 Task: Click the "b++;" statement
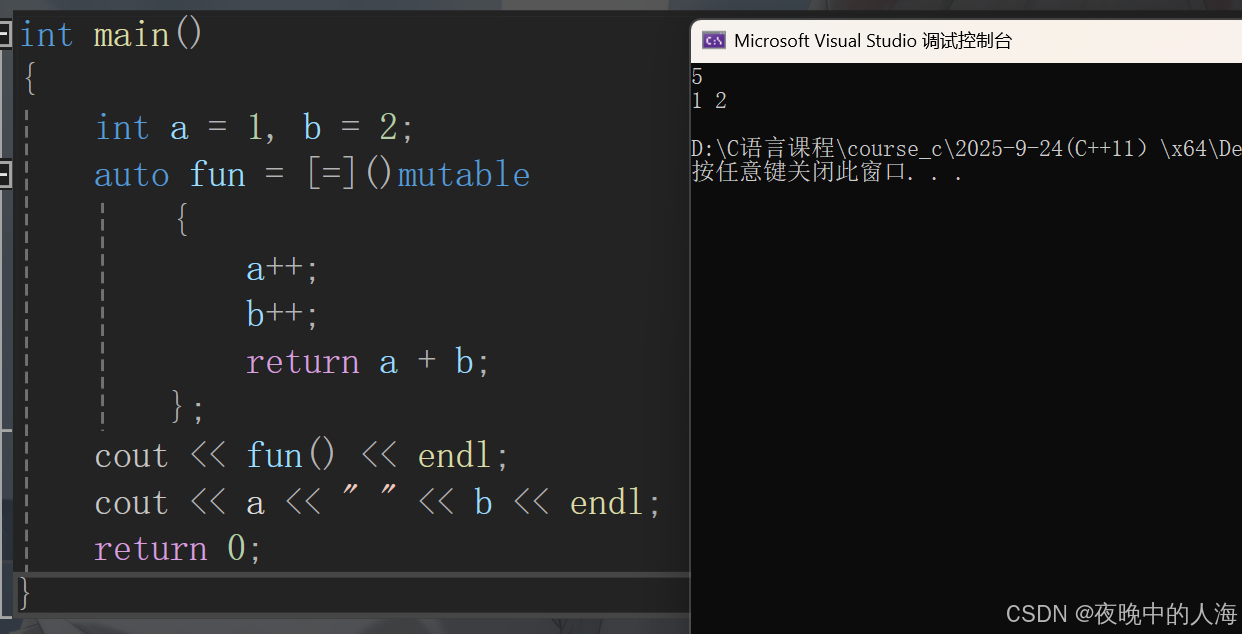pyautogui.click(x=282, y=315)
